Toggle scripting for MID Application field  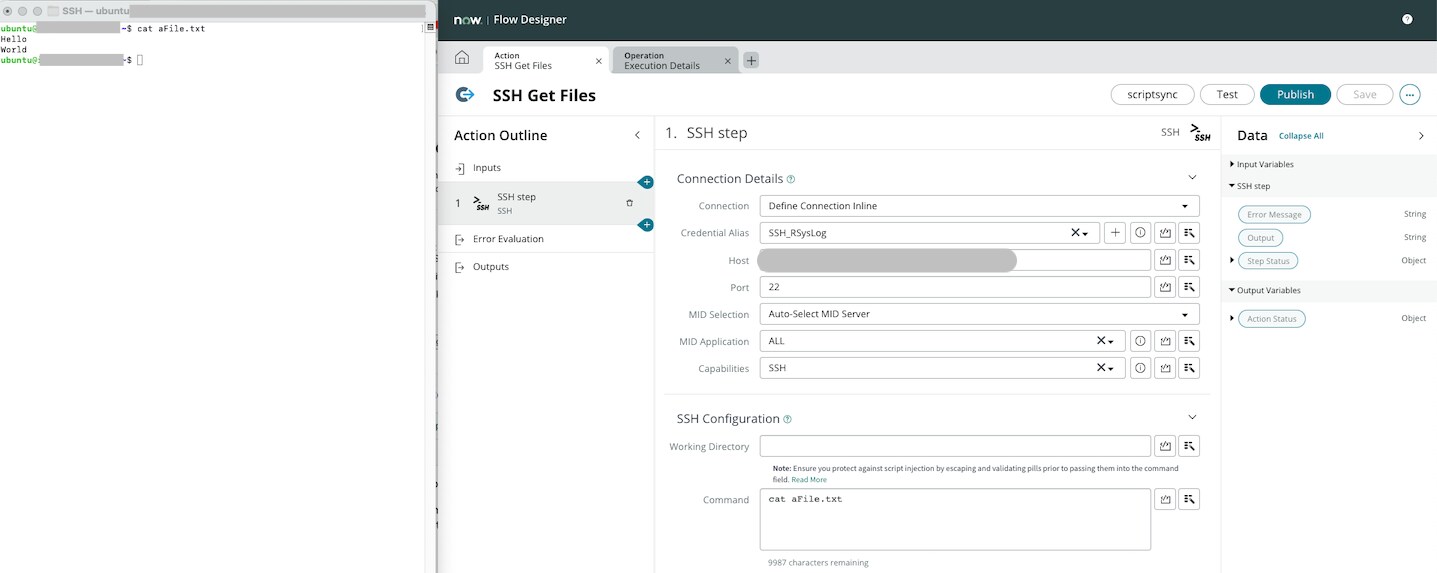(1164, 341)
